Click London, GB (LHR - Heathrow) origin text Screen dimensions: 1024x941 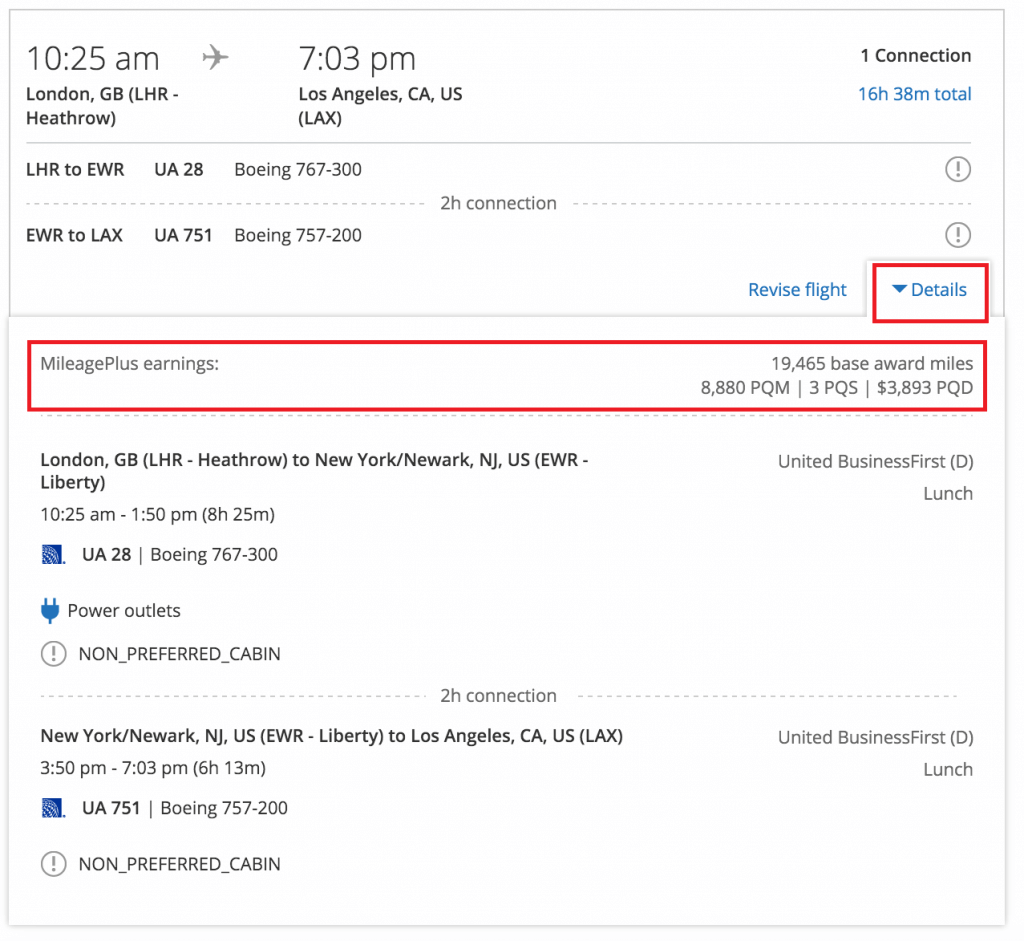tap(103, 106)
